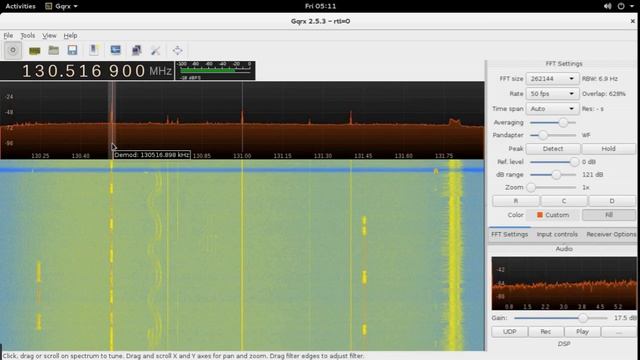Switch to the Input controls tab
640x360 pixels.
(x=557, y=234)
